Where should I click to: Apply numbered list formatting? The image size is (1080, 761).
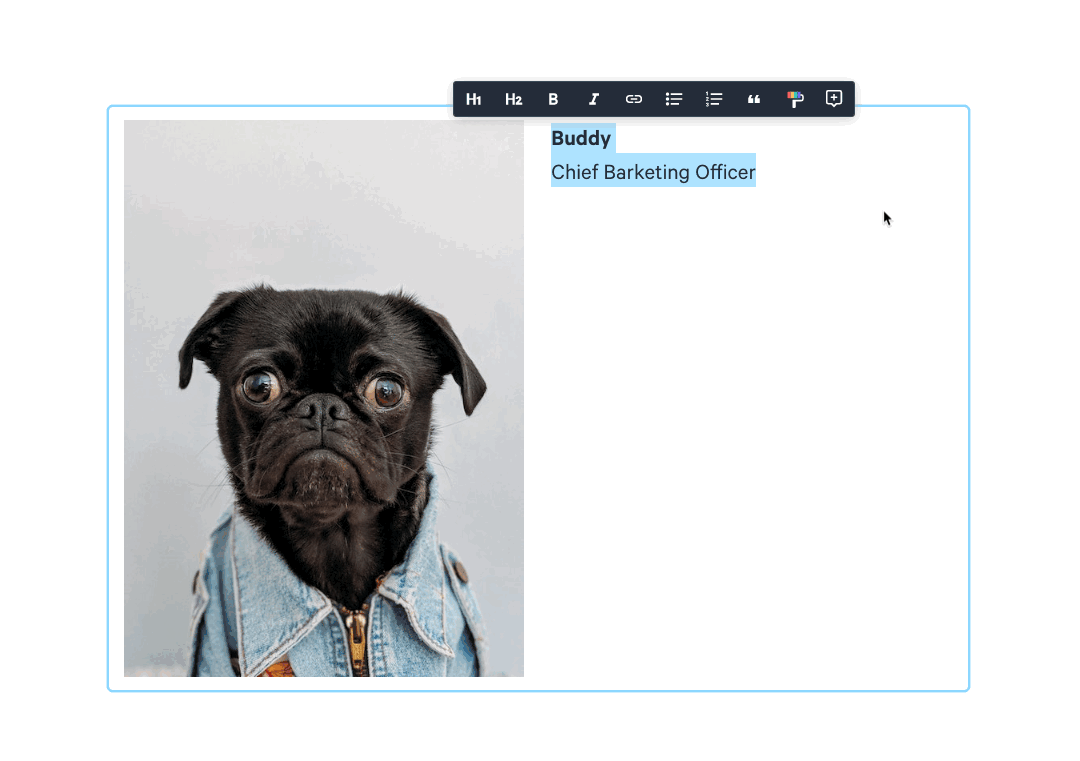coord(714,99)
